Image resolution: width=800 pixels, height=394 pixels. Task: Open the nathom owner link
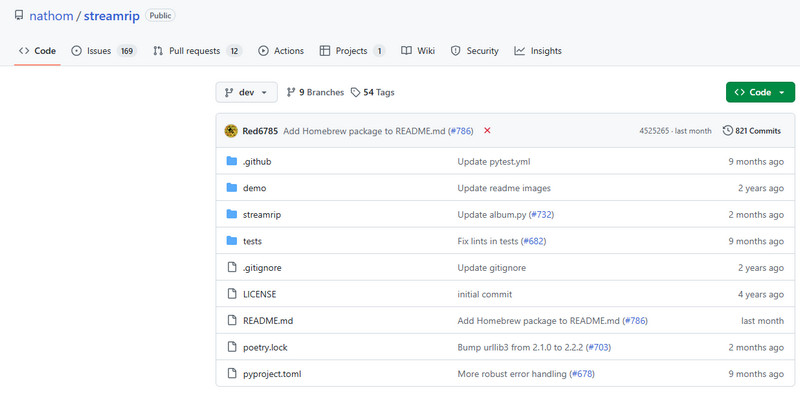(x=51, y=16)
